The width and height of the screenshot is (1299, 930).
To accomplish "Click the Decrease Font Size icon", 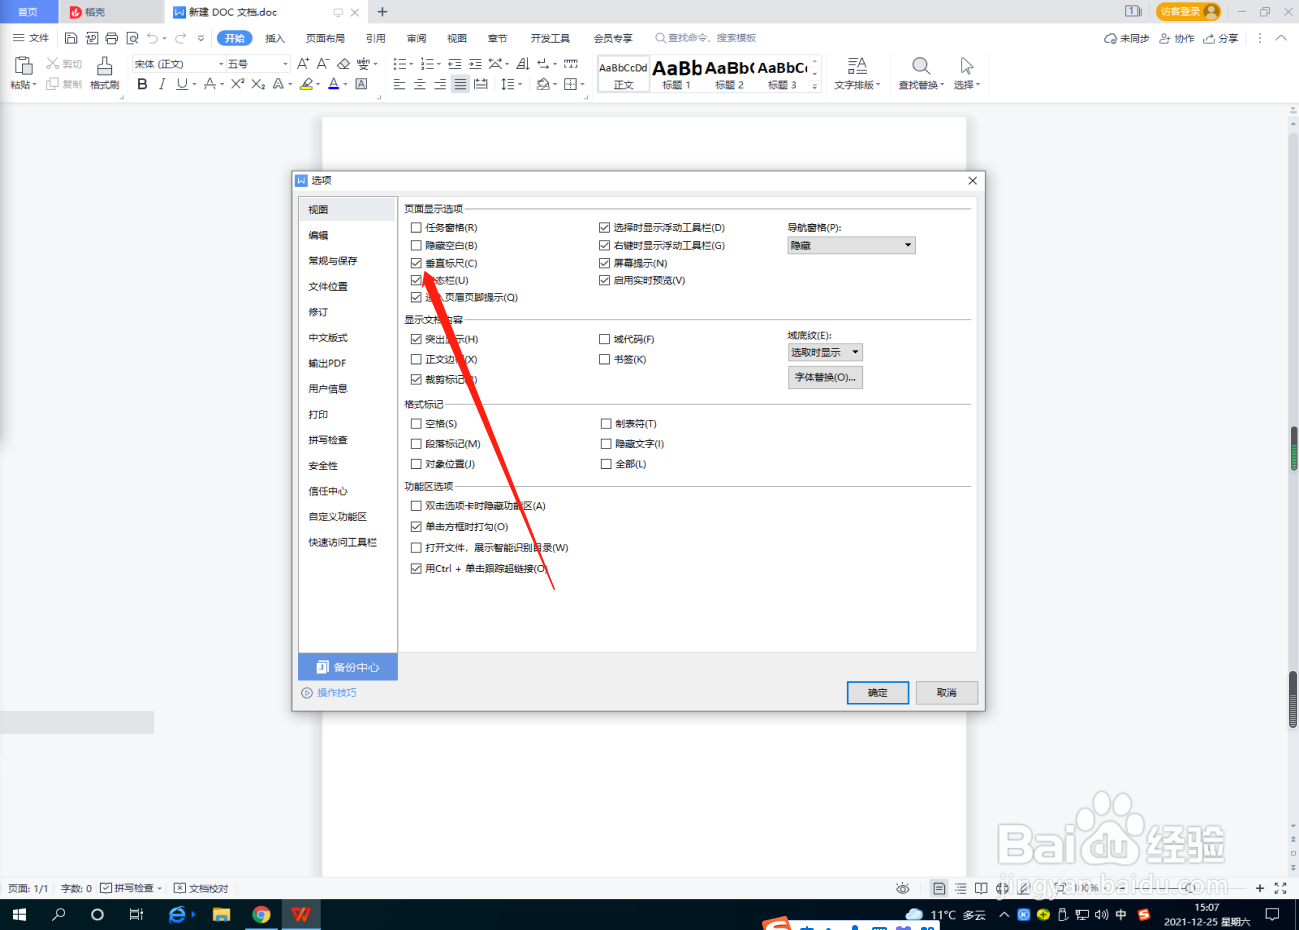I will click(x=323, y=63).
